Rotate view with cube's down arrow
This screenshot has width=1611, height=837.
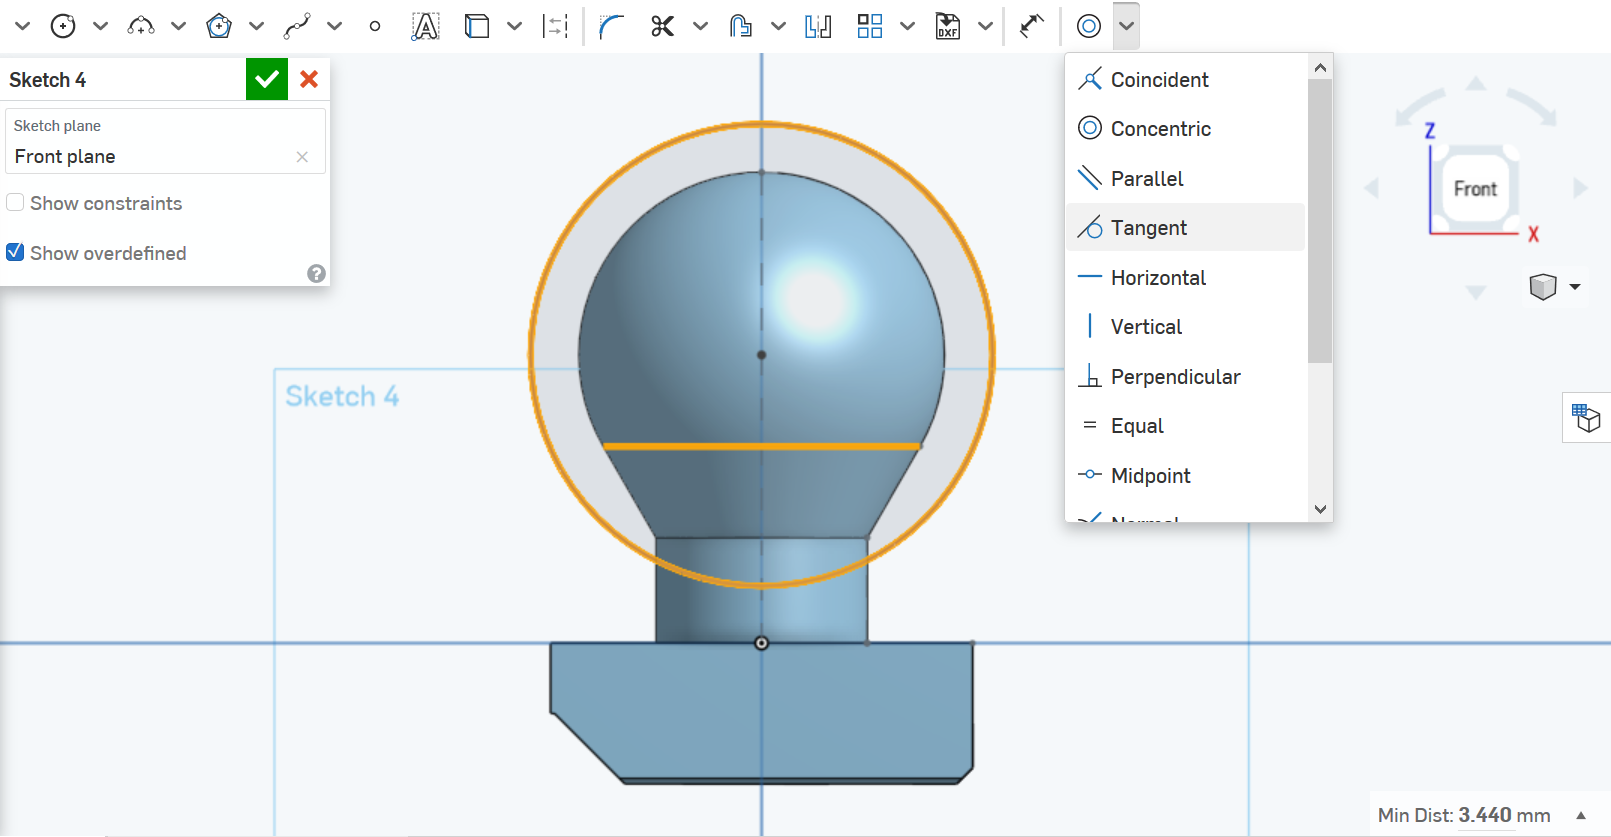pos(1476,292)
